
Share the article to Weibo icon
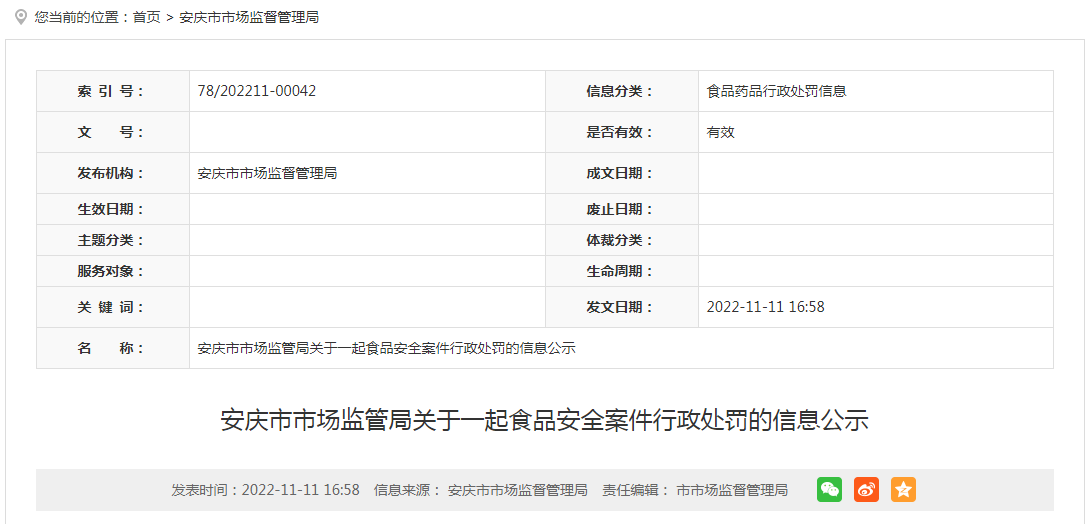coord(866,489)
